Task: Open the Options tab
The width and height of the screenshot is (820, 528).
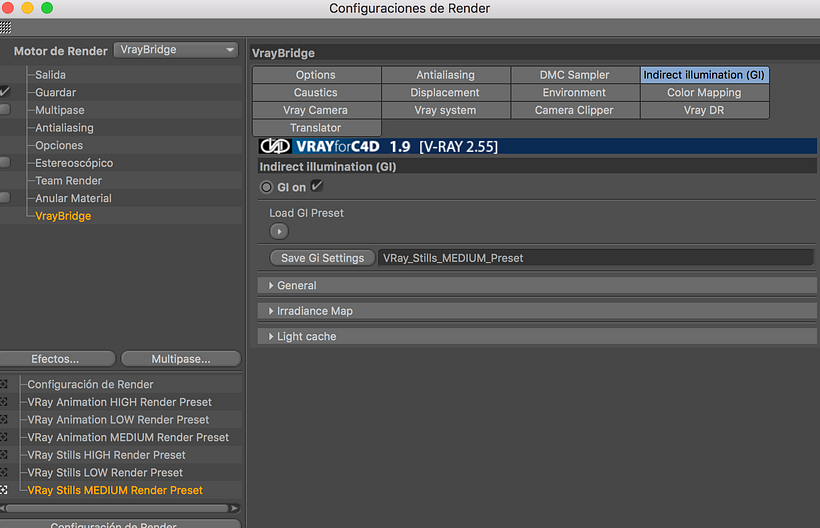Action: click(x=316, y=75)
